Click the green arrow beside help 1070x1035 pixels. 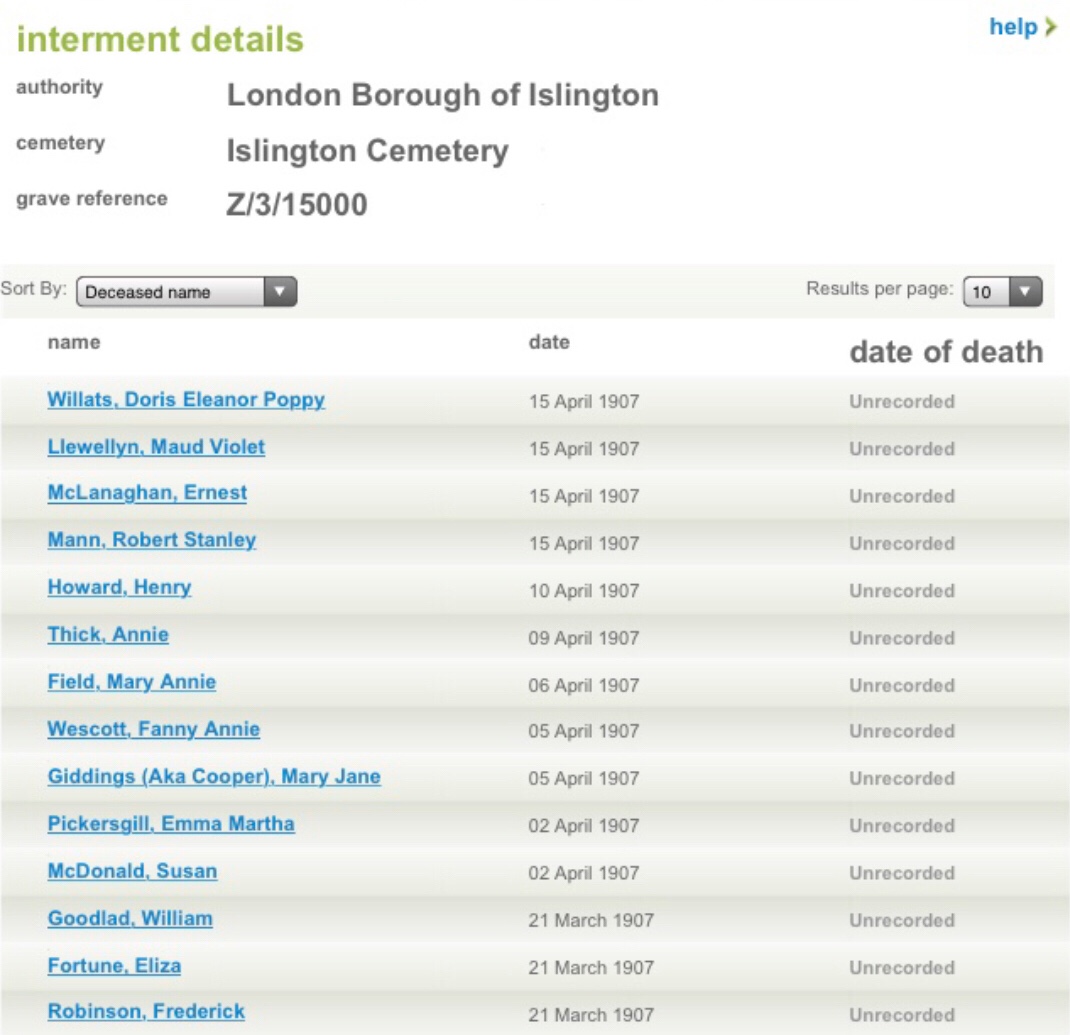click(x=1050, y=27)
